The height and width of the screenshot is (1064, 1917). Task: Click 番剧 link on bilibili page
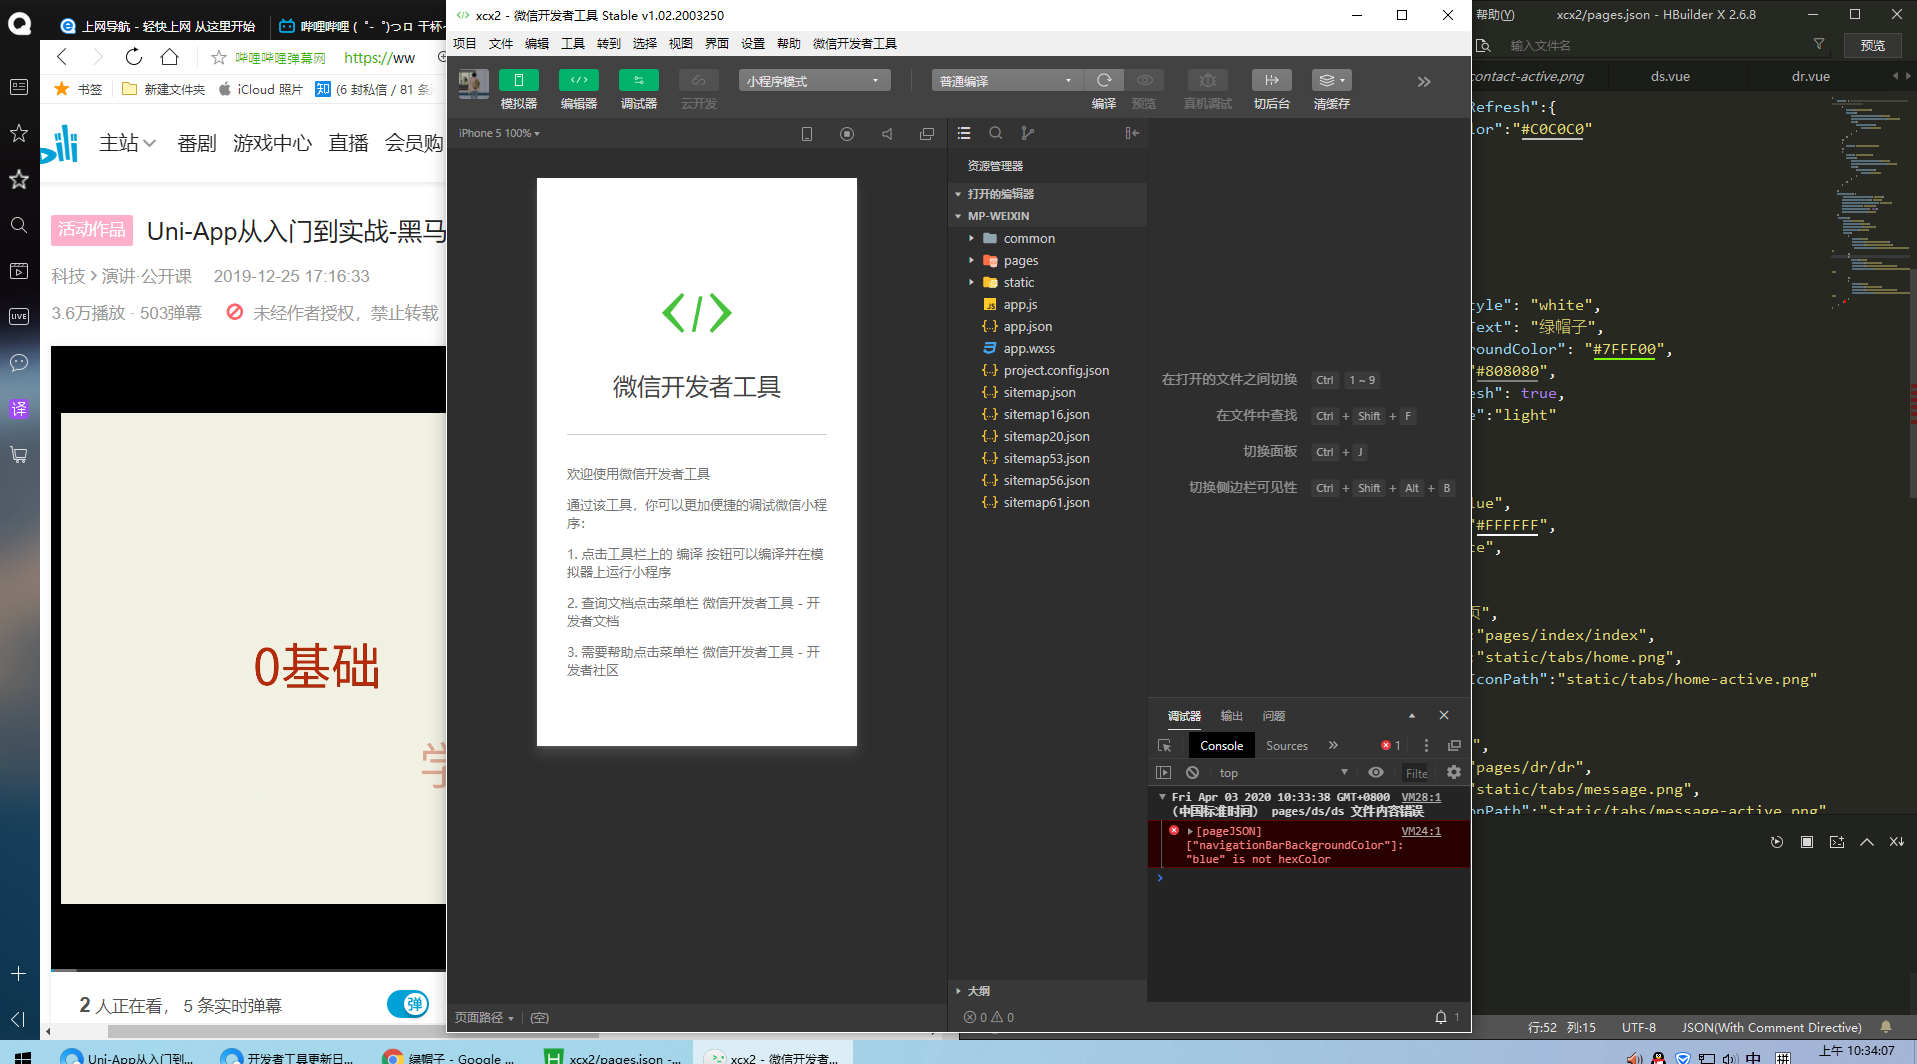196,143
